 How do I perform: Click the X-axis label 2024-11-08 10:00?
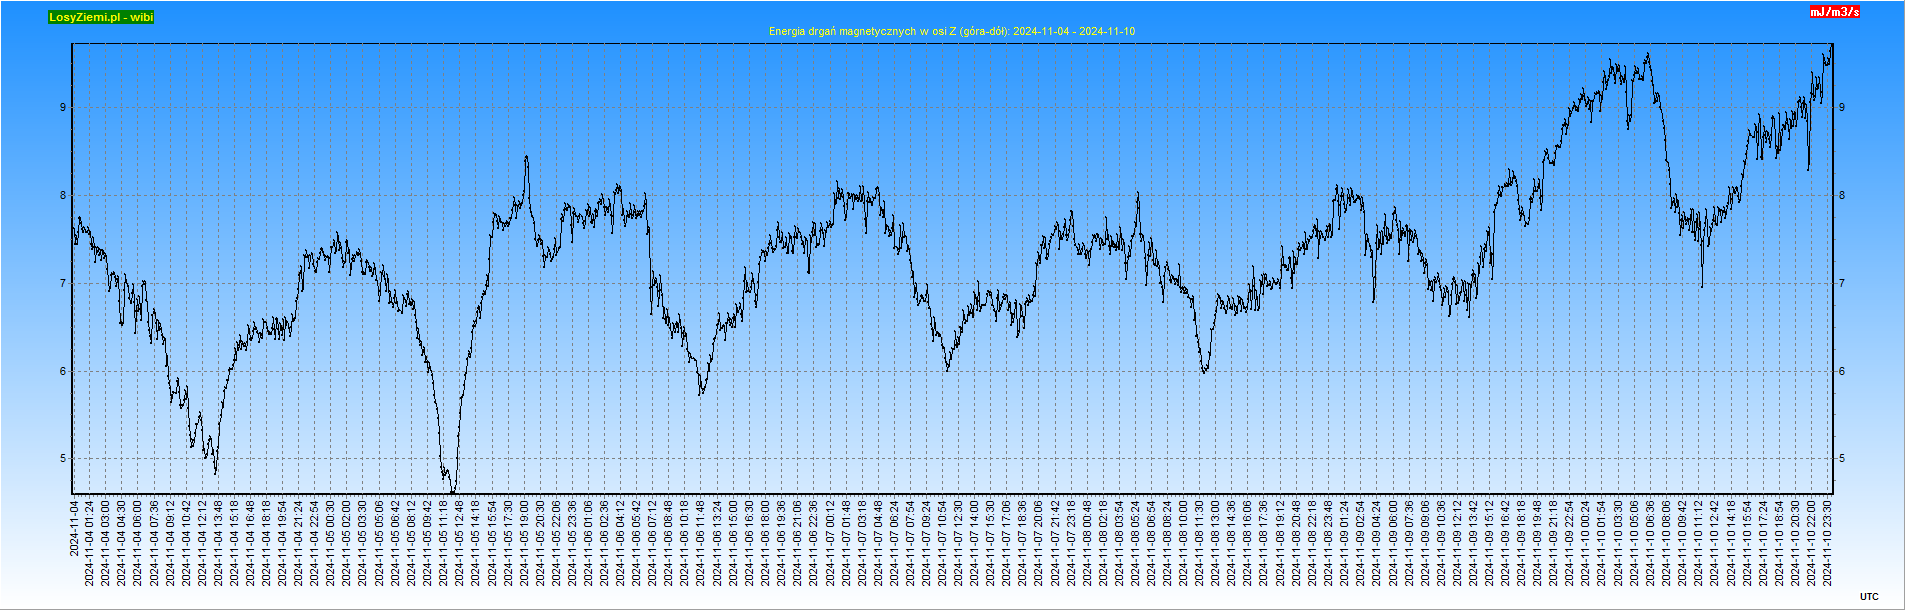tap(1184, 542)
